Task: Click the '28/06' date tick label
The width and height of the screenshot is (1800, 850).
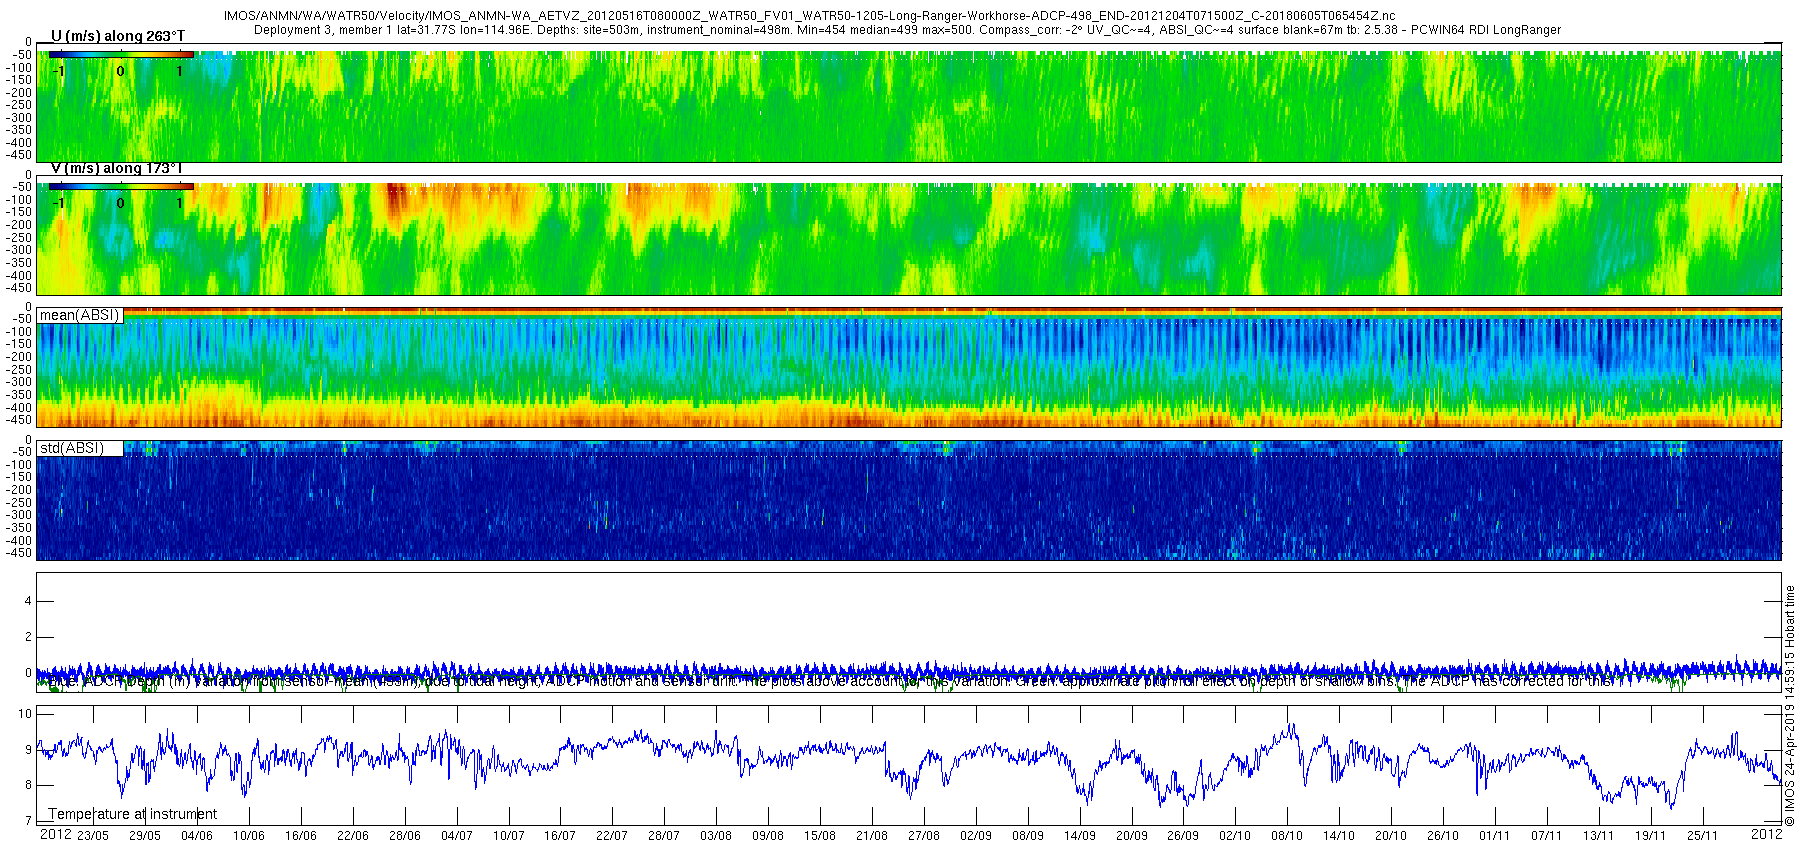Action: click(x=405, y=836)
